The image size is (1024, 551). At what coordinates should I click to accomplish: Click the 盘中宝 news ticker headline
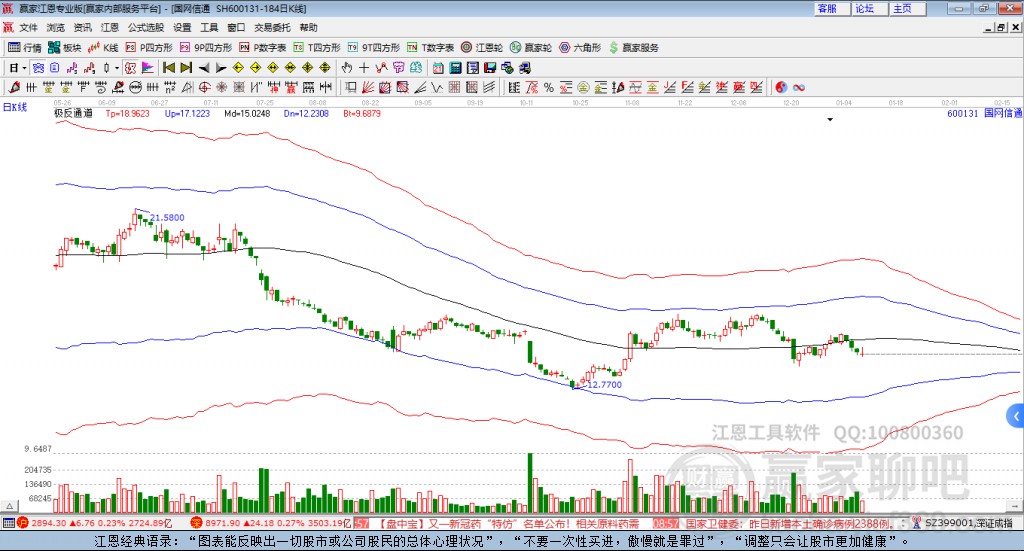click(509, 524)
